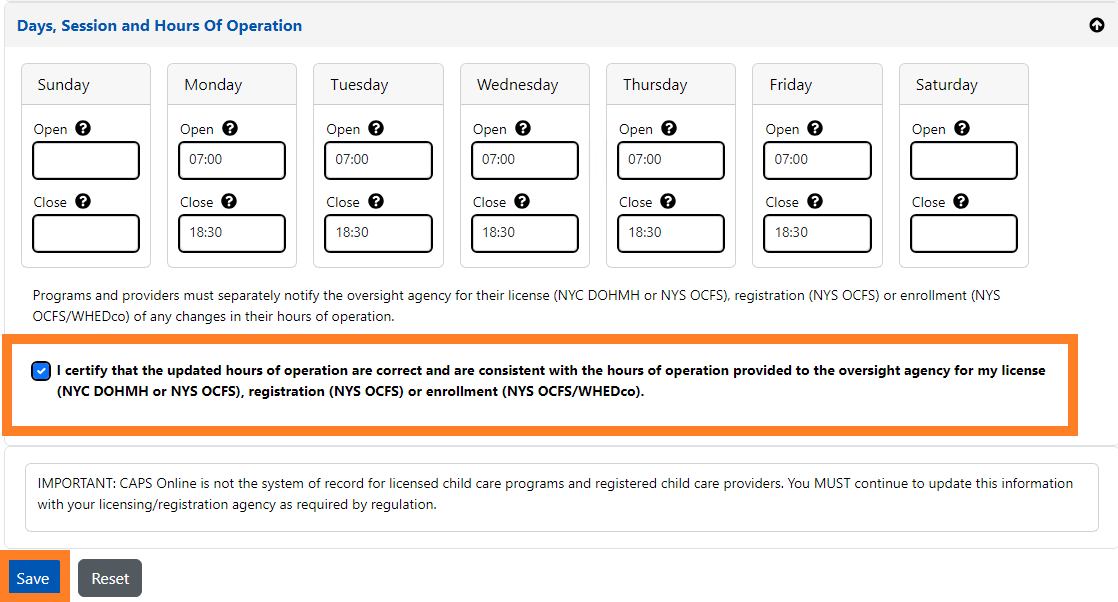Click empty Sunday Open field

pyautogui.click(x=86, y=160)
